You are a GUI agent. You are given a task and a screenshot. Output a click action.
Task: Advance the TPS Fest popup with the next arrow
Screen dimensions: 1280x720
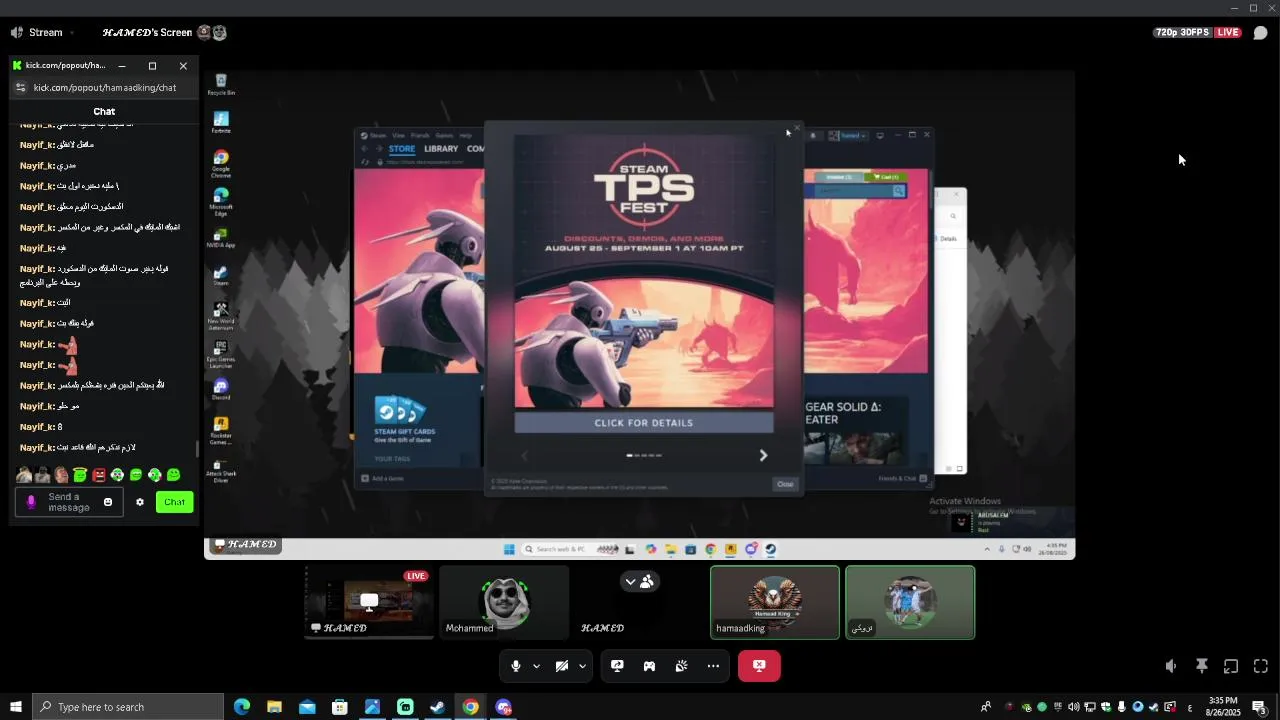(763, 455)
